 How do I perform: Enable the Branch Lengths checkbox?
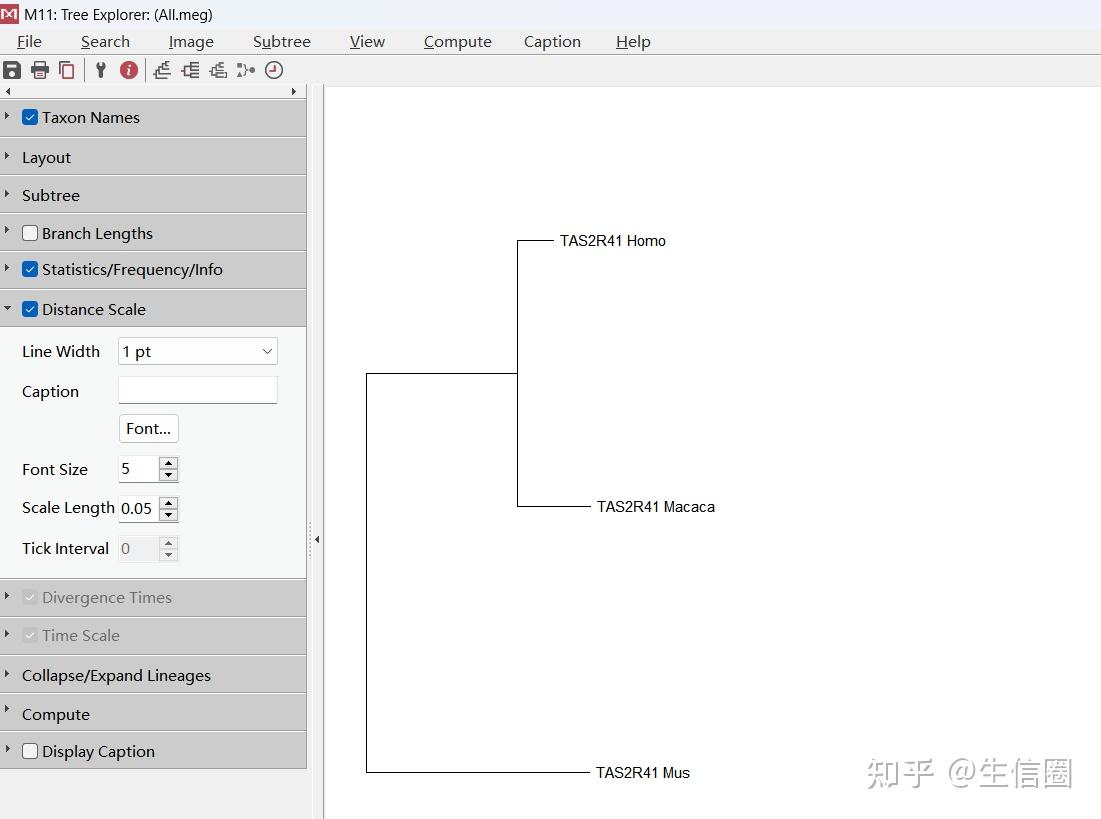click(x=29, y=233)
